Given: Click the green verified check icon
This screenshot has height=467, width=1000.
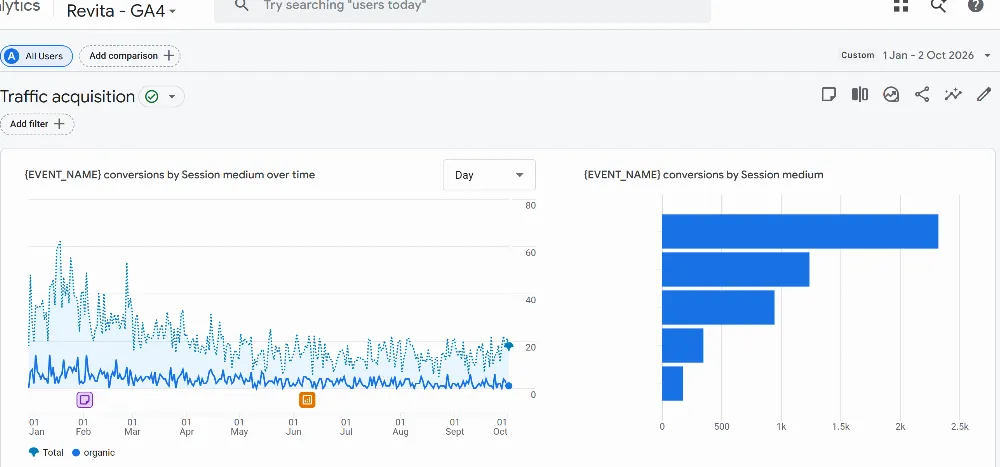Looking at the screenshot, I should click(x=151, y=97).
